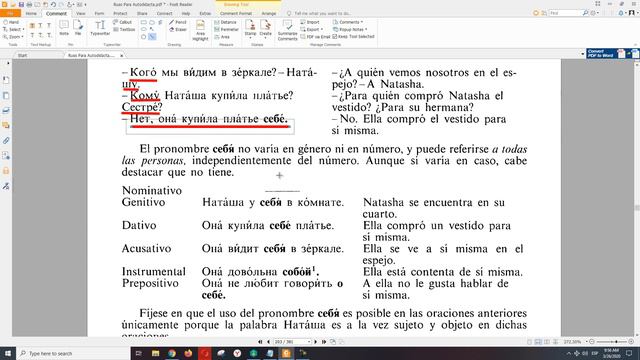
Task: Click the Find input field
Action: (565, 13)
